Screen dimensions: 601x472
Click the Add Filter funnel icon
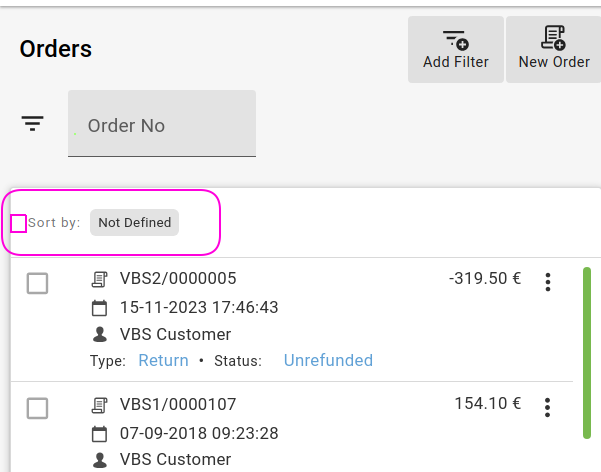[x=456, y=40]
